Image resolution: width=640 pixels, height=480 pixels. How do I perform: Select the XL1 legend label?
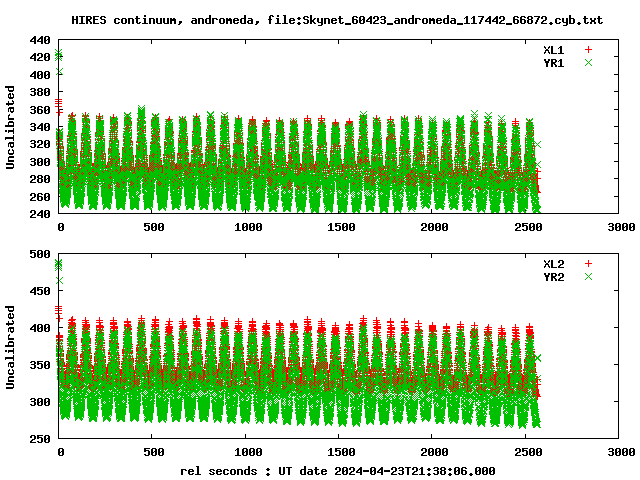pyautogui.click(x=553, y=50)
